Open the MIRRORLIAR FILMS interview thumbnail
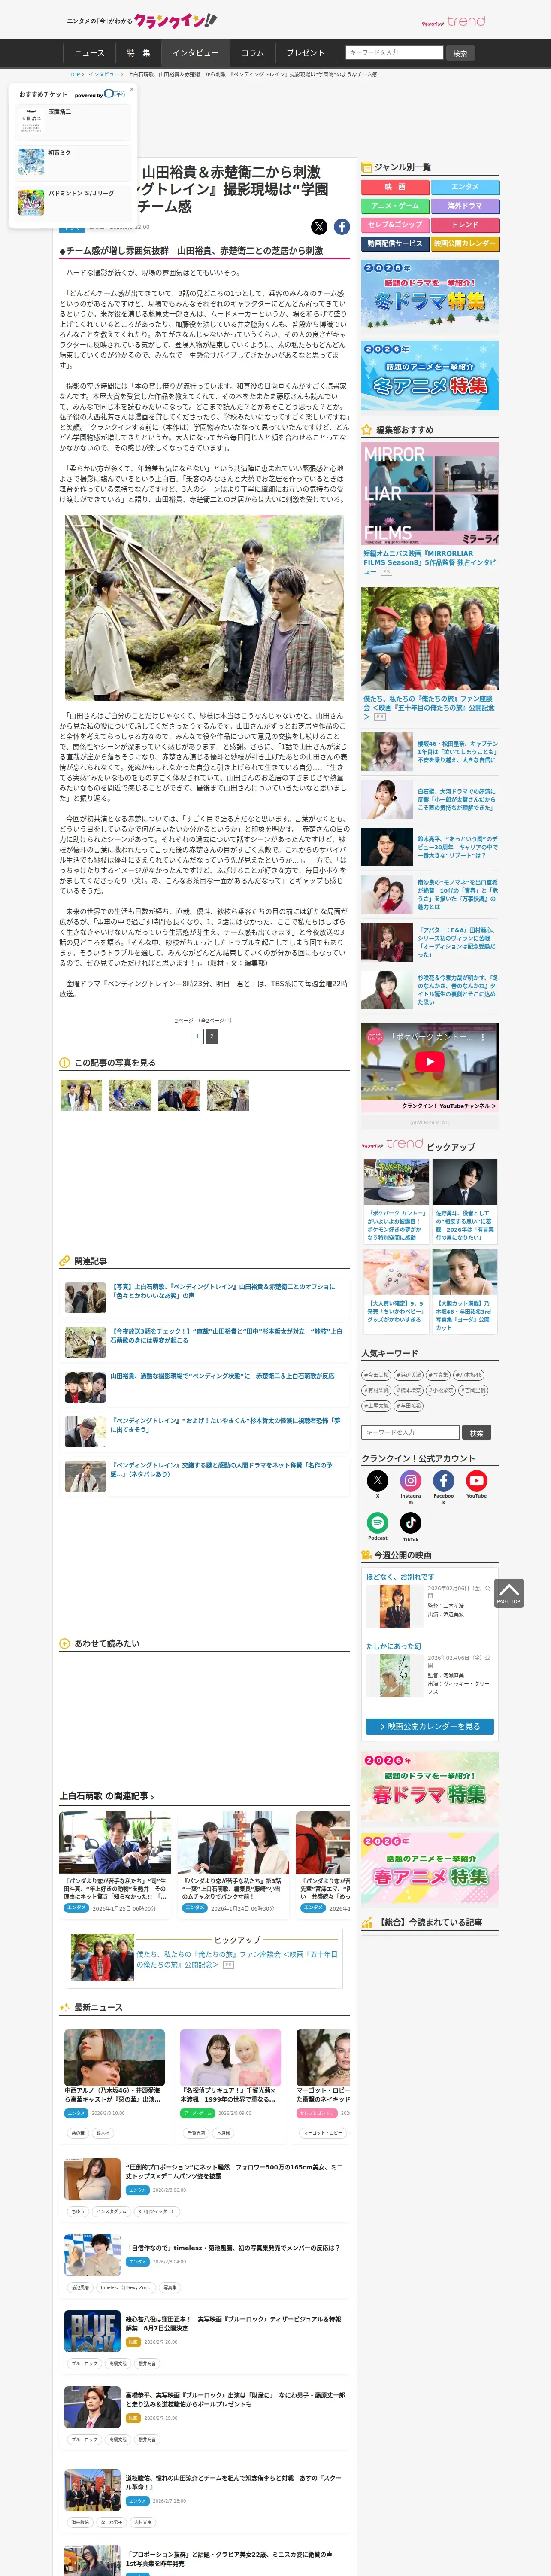 click(430, 494)
